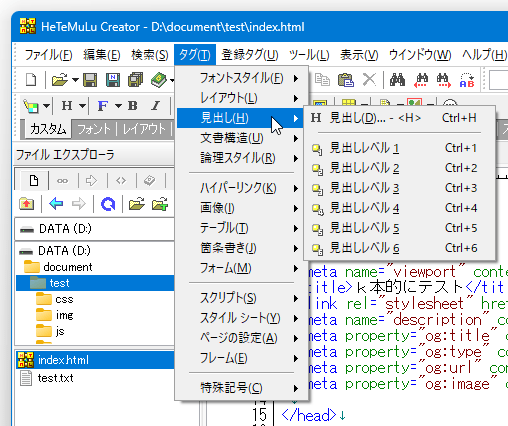Open the 編集(E) menu

point(102,55)
